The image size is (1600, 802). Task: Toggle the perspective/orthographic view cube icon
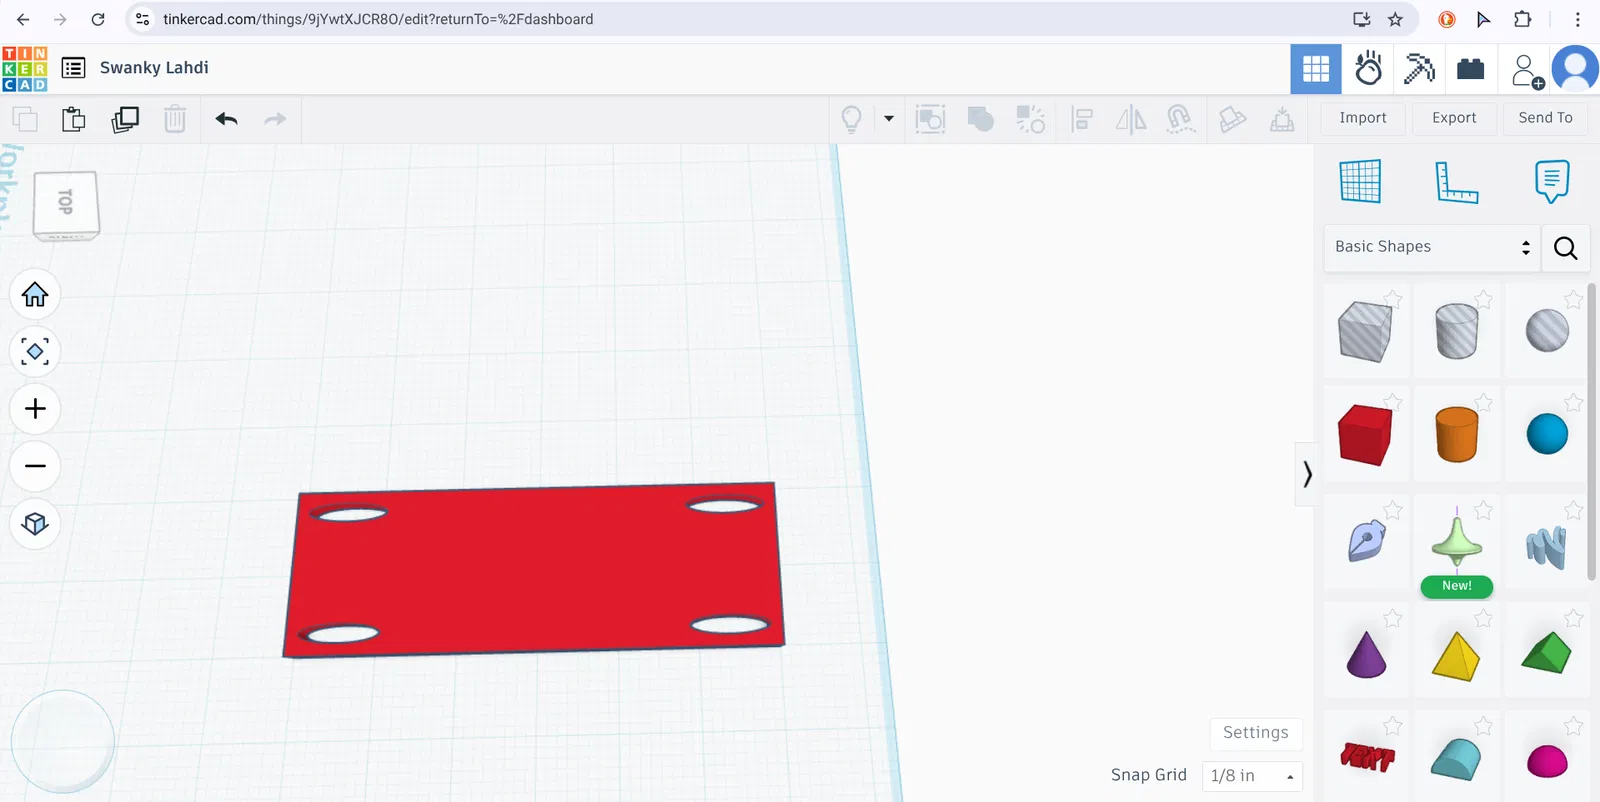pos(35,524)
